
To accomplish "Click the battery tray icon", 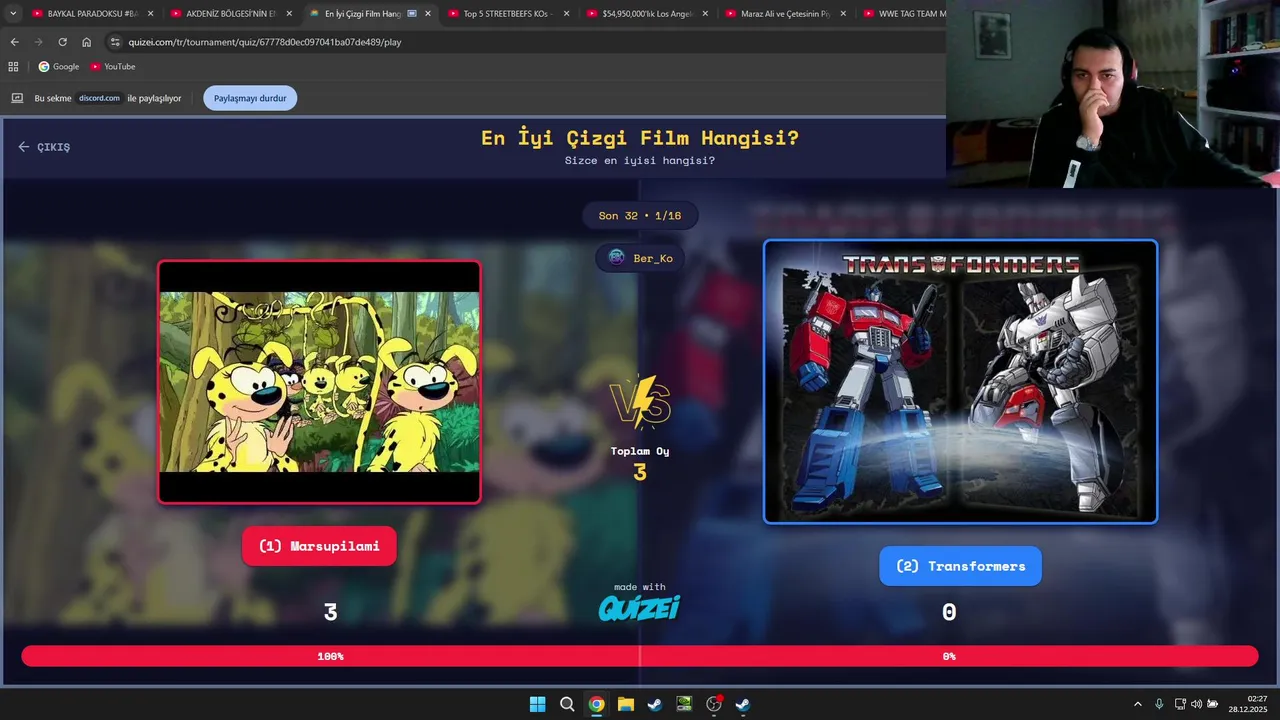I will 1211,704.
